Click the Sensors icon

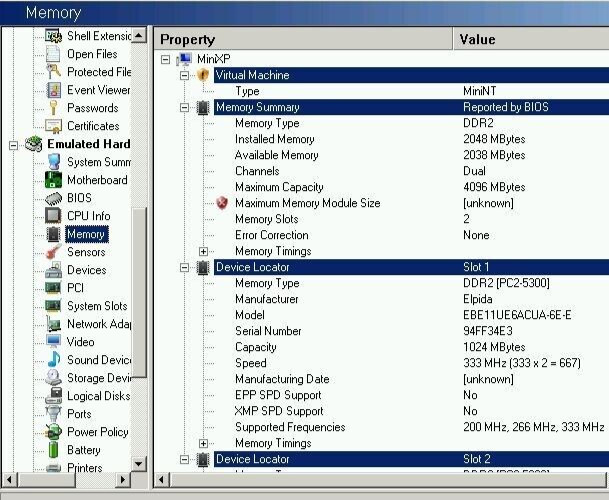pyautogui.click(x=53, y=252)
